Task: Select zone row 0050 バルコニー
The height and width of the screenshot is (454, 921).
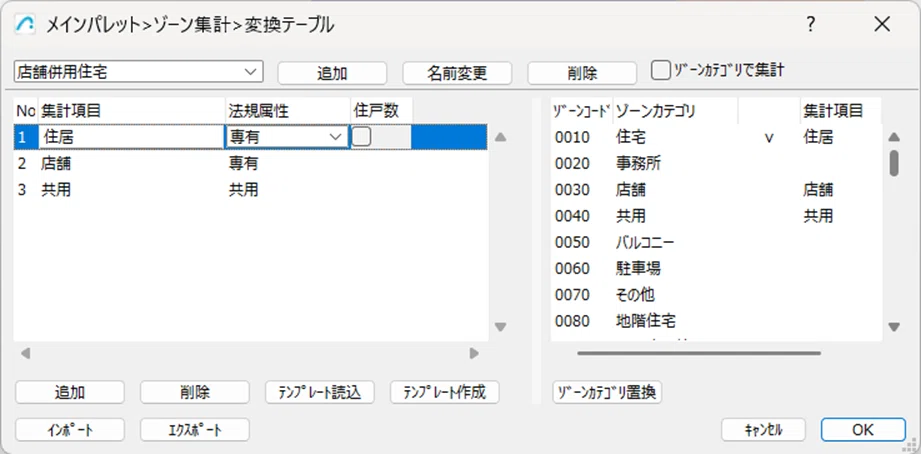Action: (716, 243)
